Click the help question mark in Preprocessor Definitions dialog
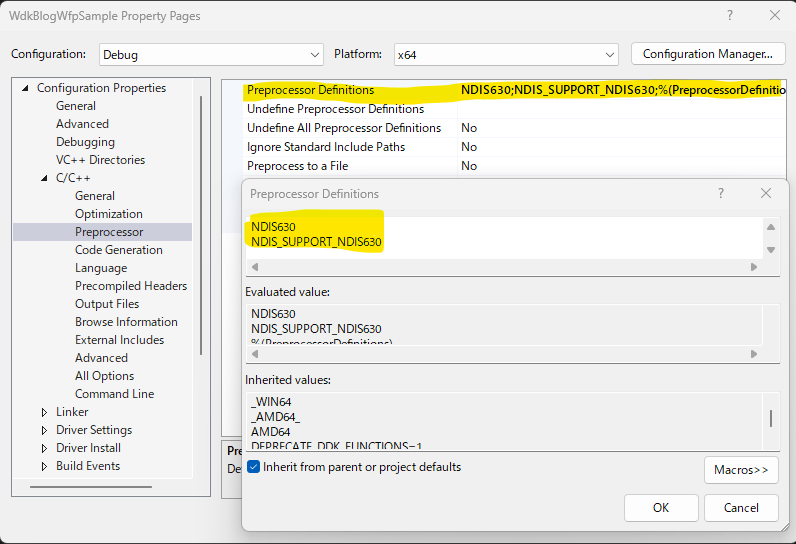Screen dimensions: 796x544 tap(721, 193)
